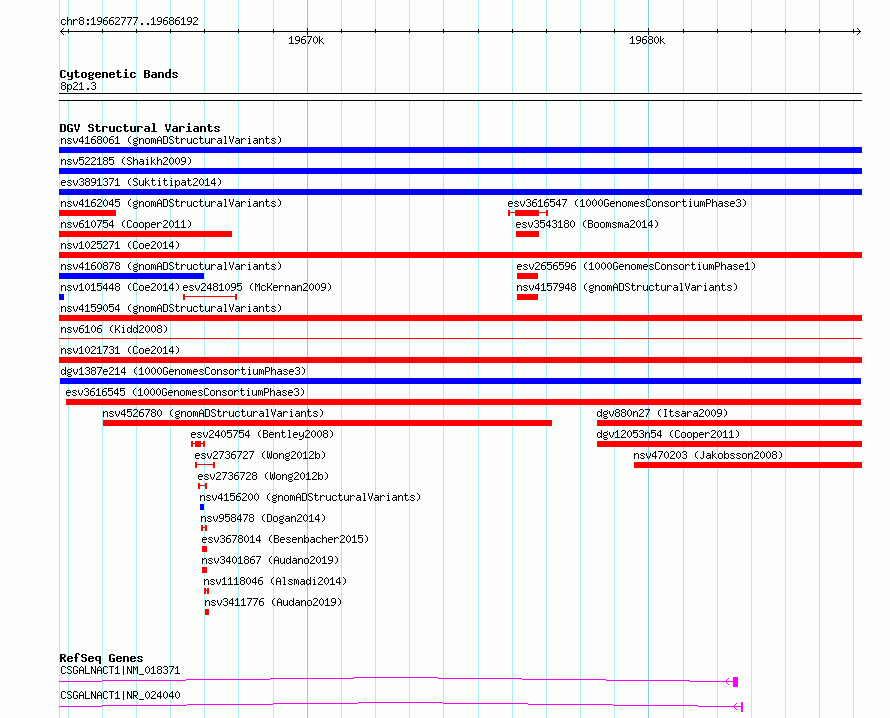Open the nsv4159054 gnomAD variant label
Viewport: 890px width, 718px height.
coord(171,308)
